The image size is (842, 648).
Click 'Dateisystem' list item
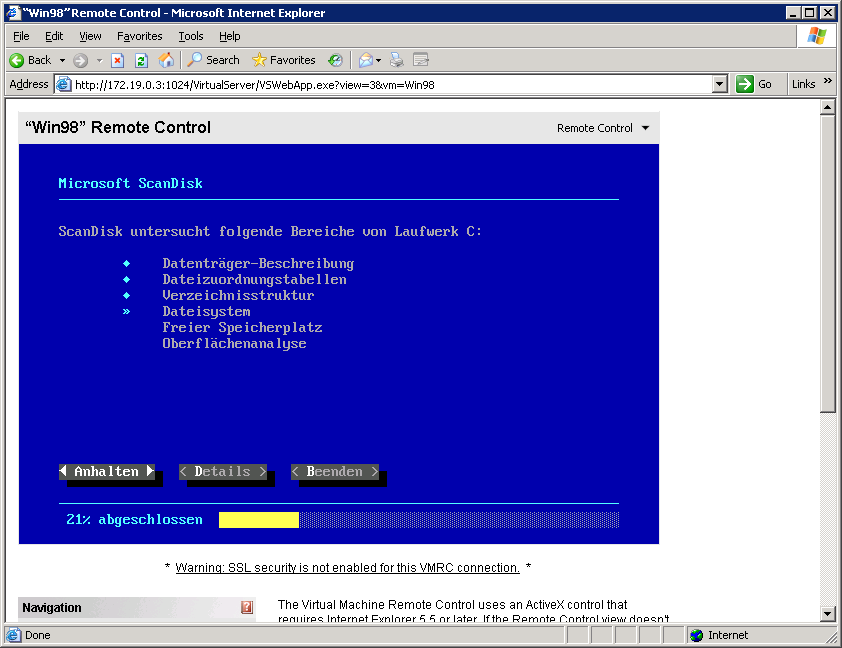[x=207, y=312]
